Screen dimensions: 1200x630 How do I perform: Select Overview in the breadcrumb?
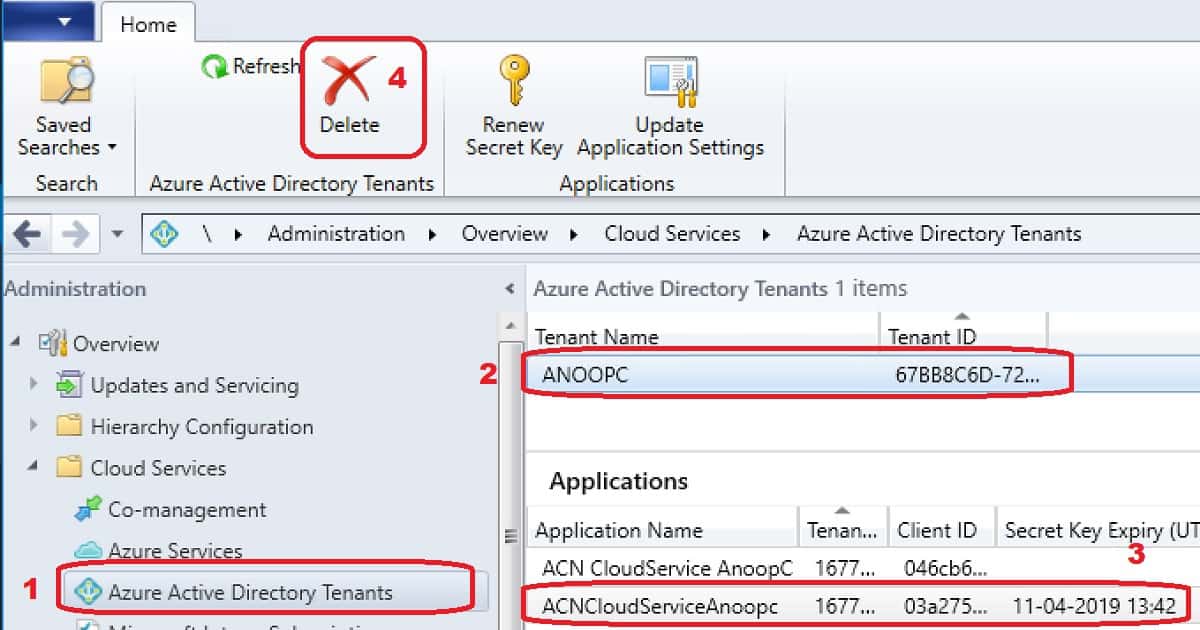(504, 234)
